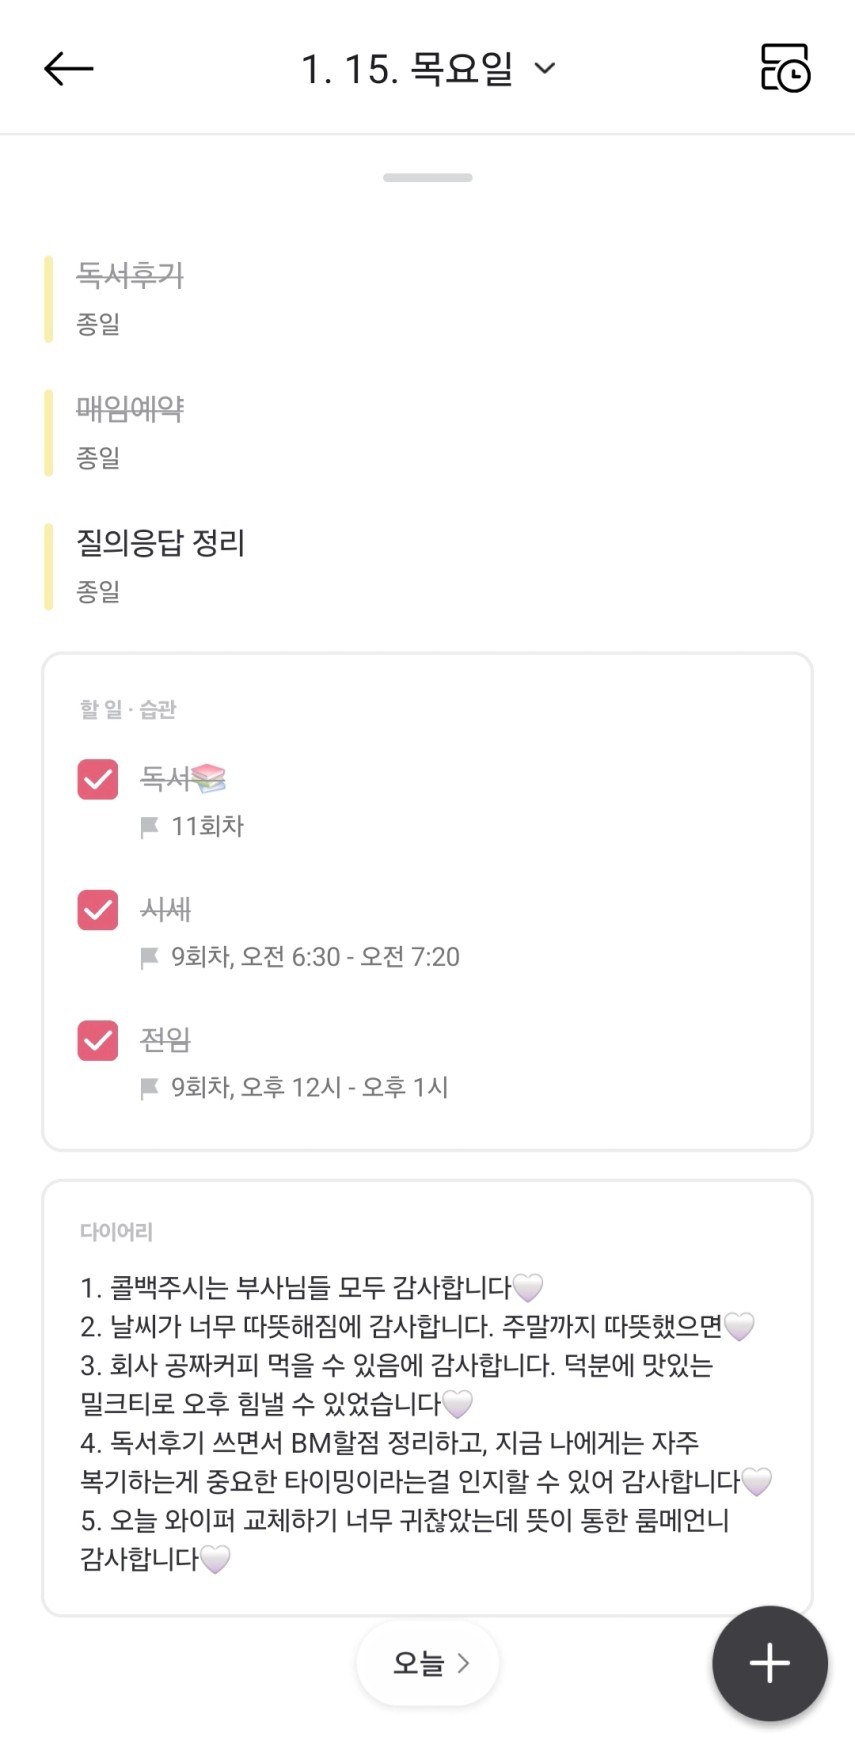Uncheck the 독서 habit checkbox
This screenshot has width=855, height=1748.
[x=98, y=779]
